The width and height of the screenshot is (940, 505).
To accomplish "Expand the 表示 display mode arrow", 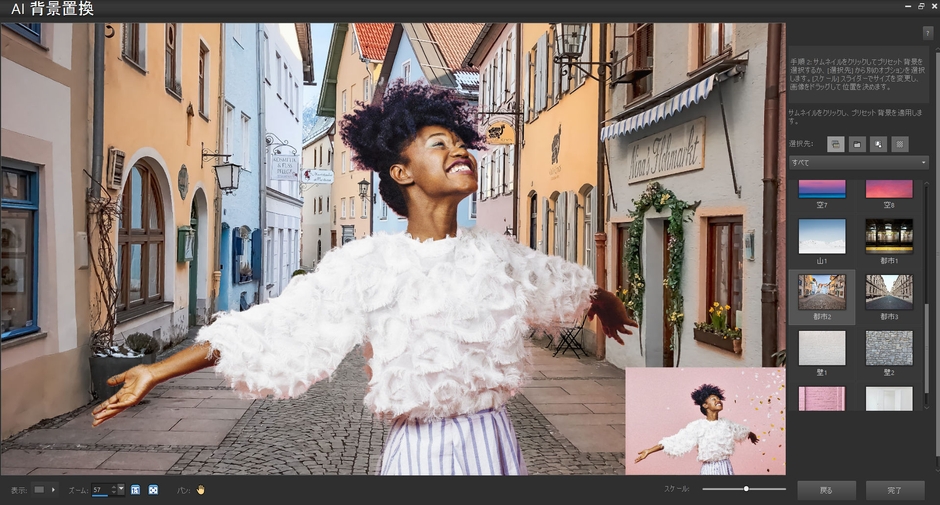I will tap(54, 490).
